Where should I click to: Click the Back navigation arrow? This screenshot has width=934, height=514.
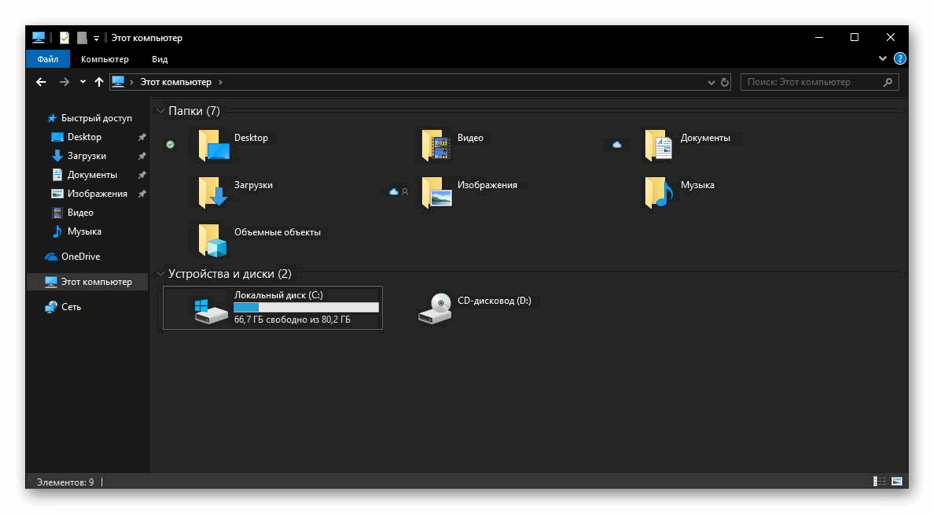click(x=41, y=82)
